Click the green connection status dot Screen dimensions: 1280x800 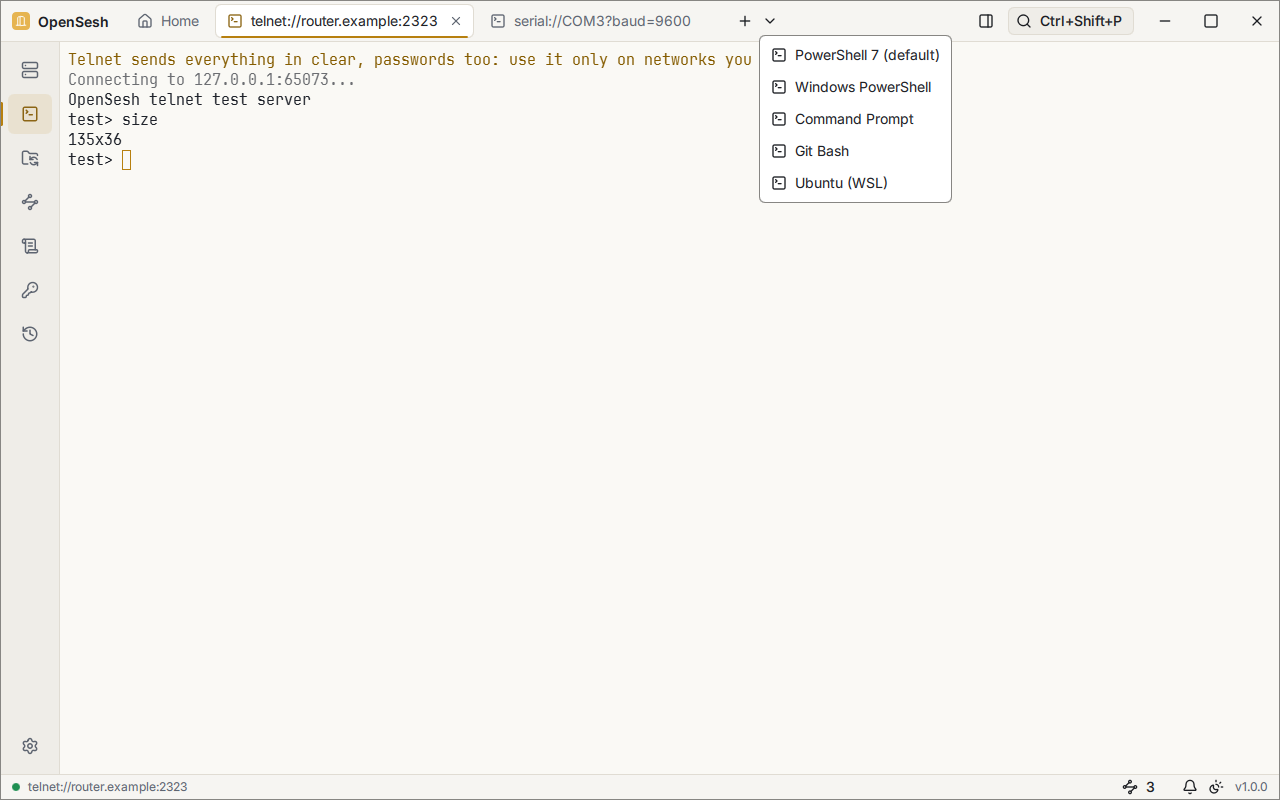pos(16,787)
